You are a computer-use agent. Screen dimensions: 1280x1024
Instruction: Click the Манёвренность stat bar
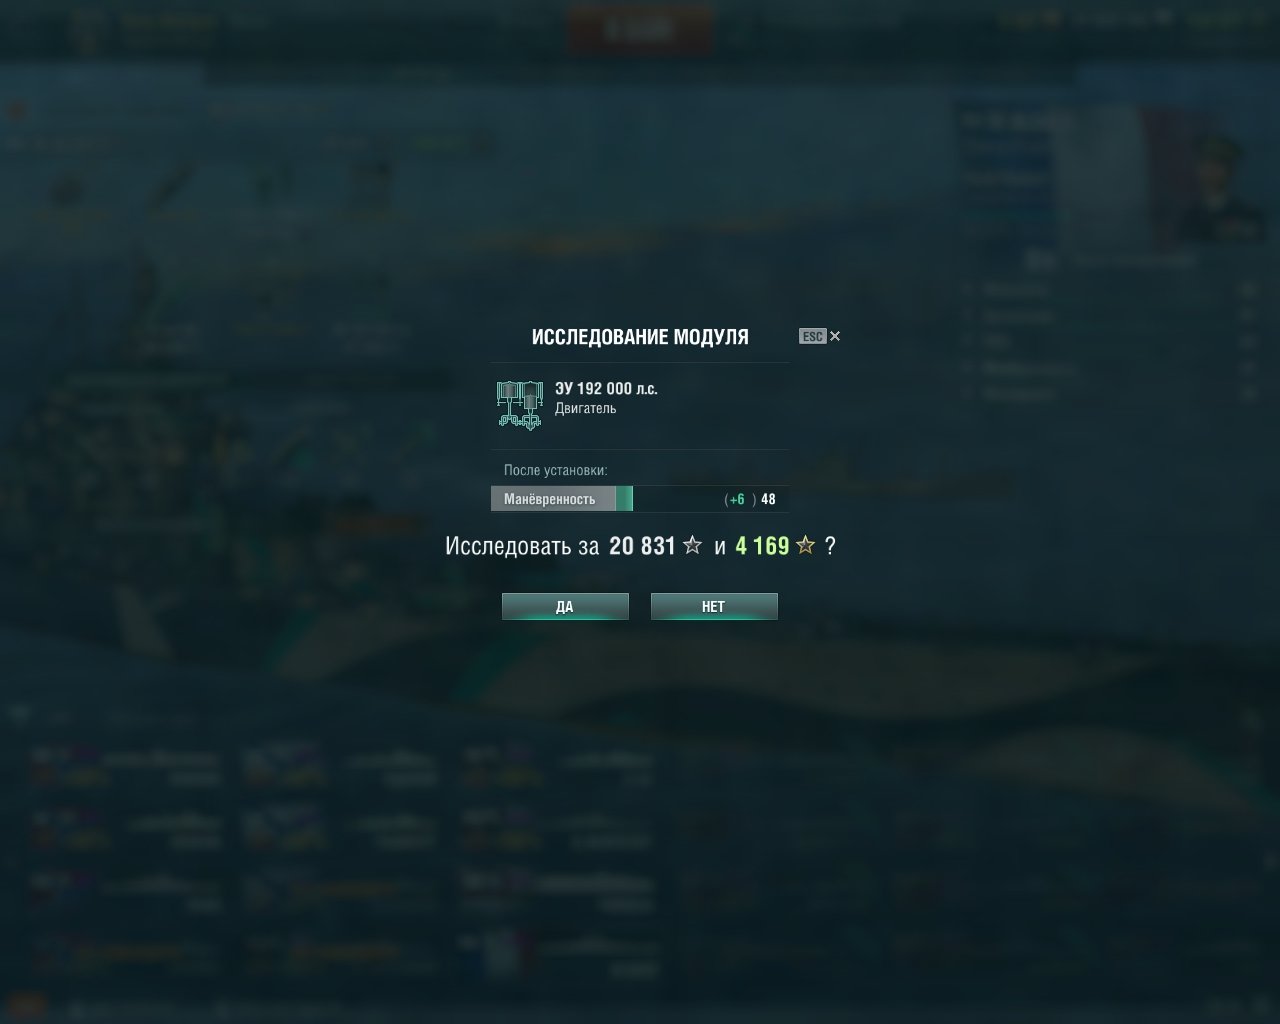(640, 498)
